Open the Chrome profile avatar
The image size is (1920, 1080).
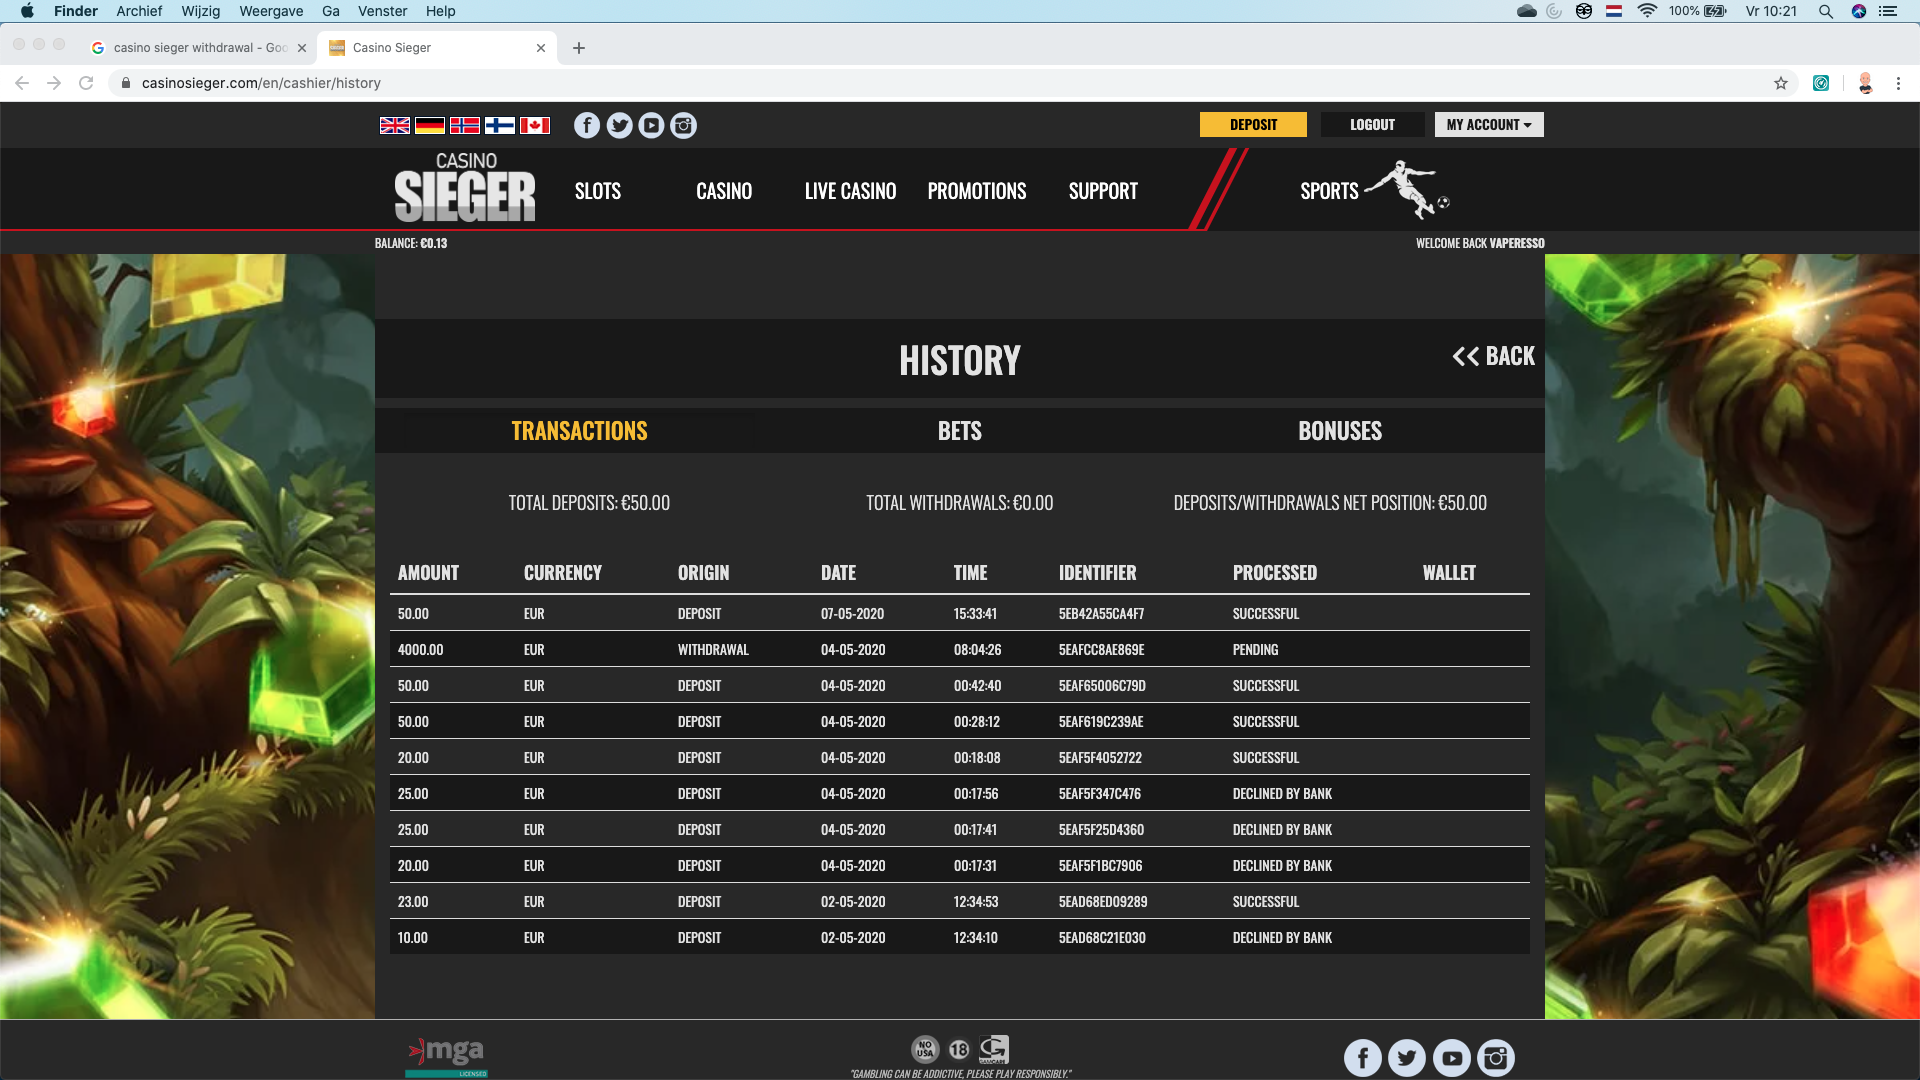(x=1865, y=83)
